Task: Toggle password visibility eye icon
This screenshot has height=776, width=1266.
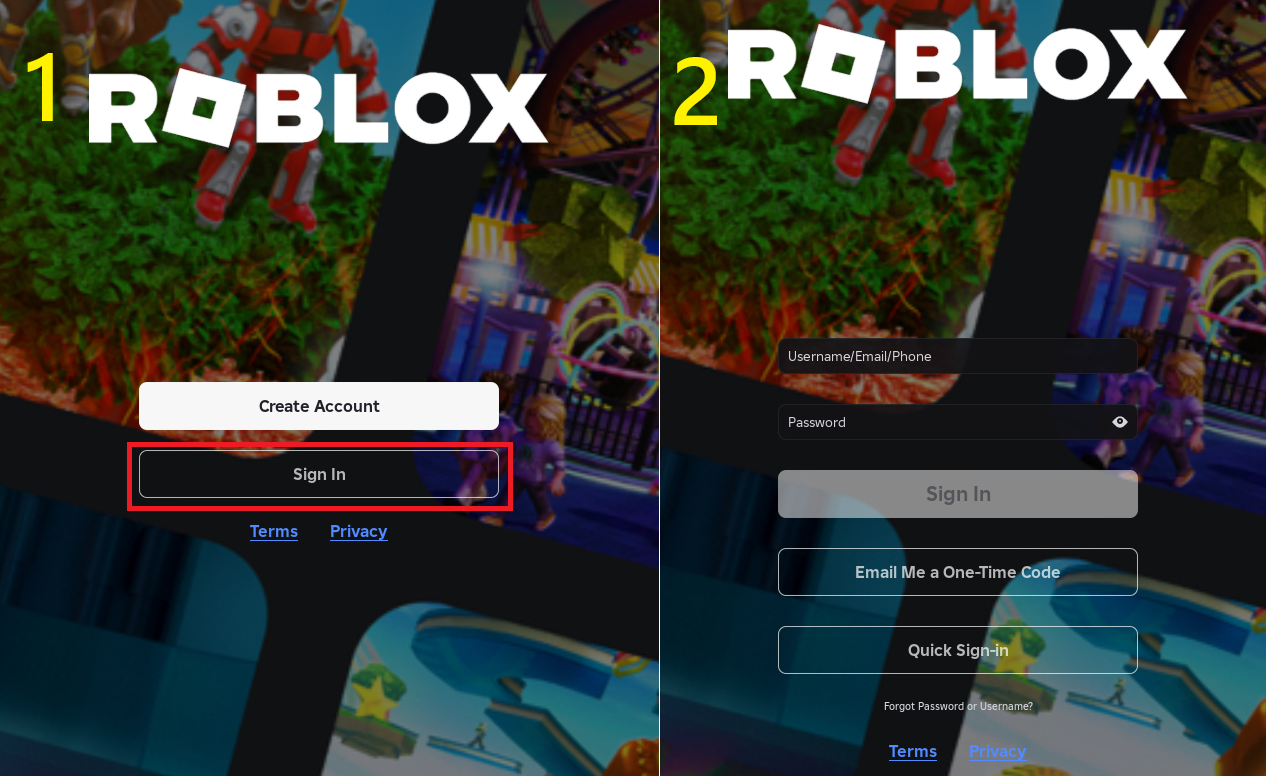Action: [x=1120, y=422]
